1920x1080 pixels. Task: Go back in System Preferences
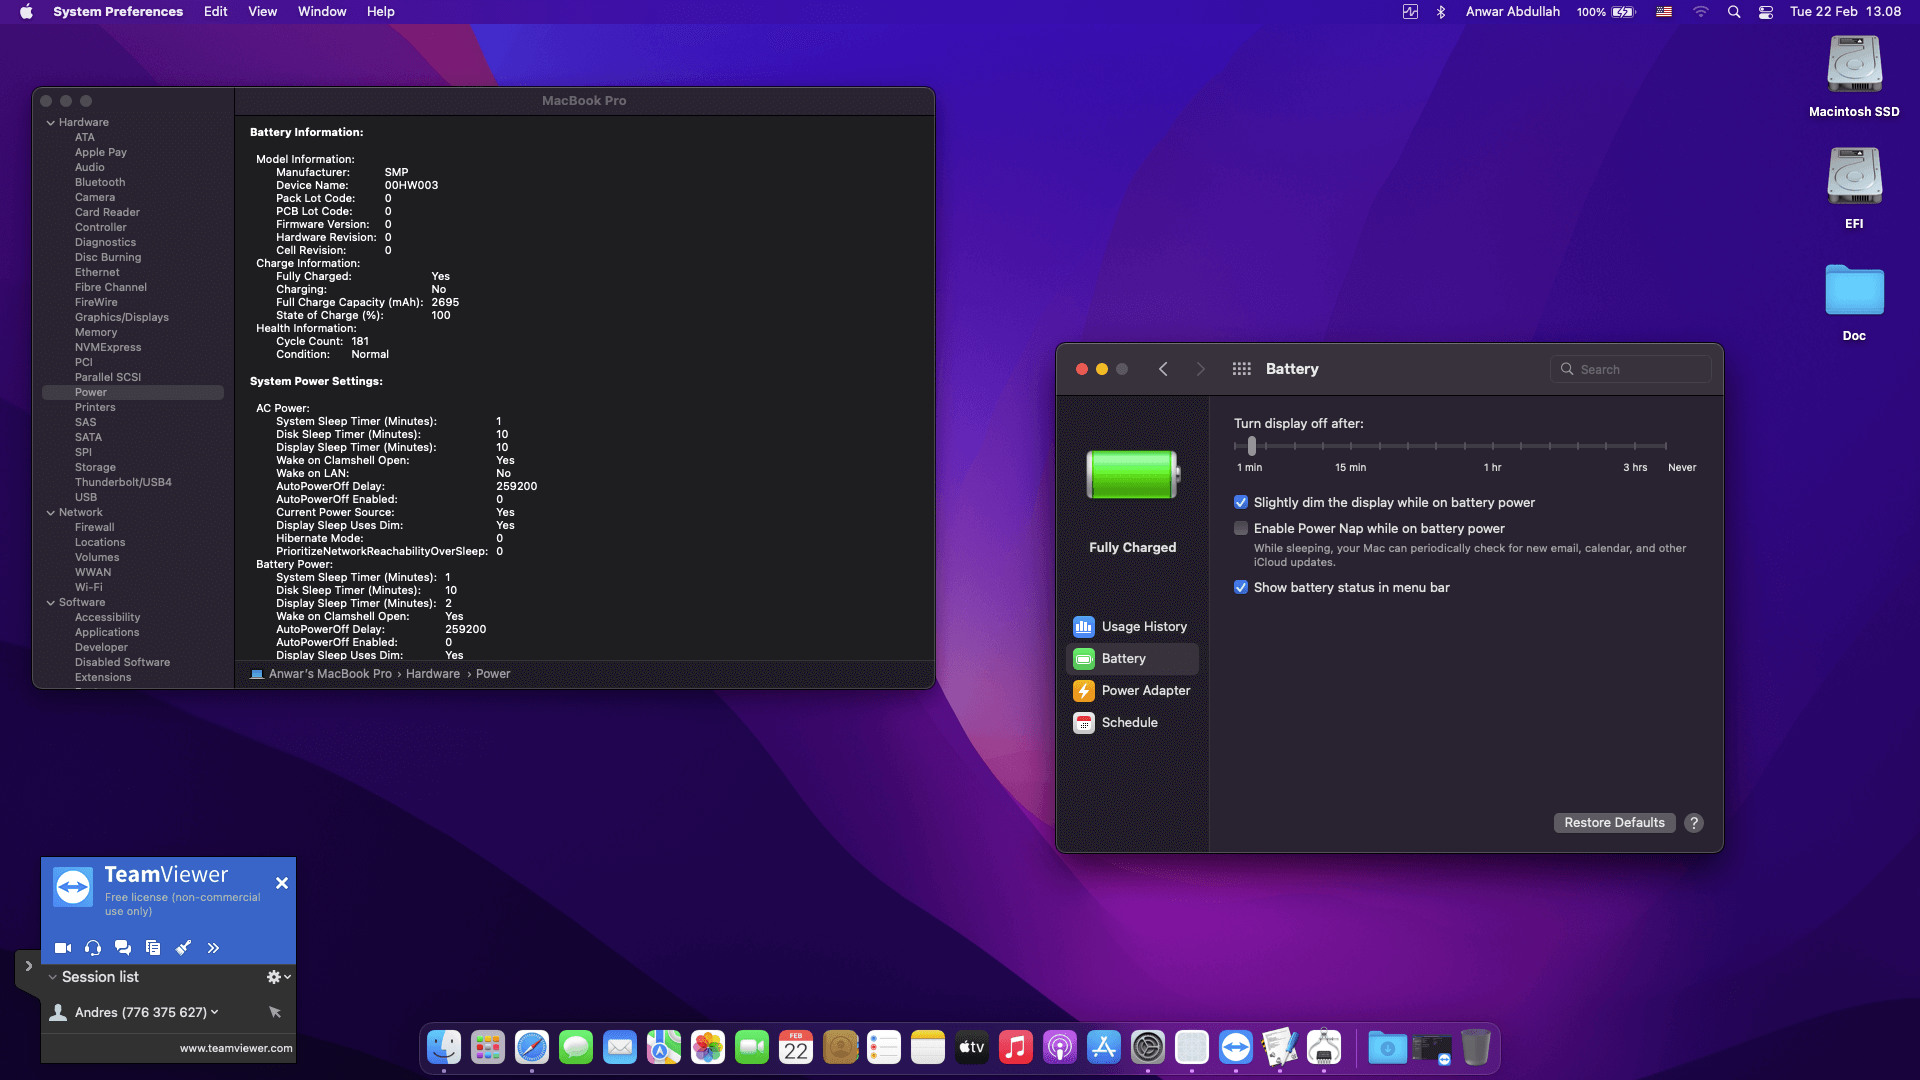[1163, 369]
